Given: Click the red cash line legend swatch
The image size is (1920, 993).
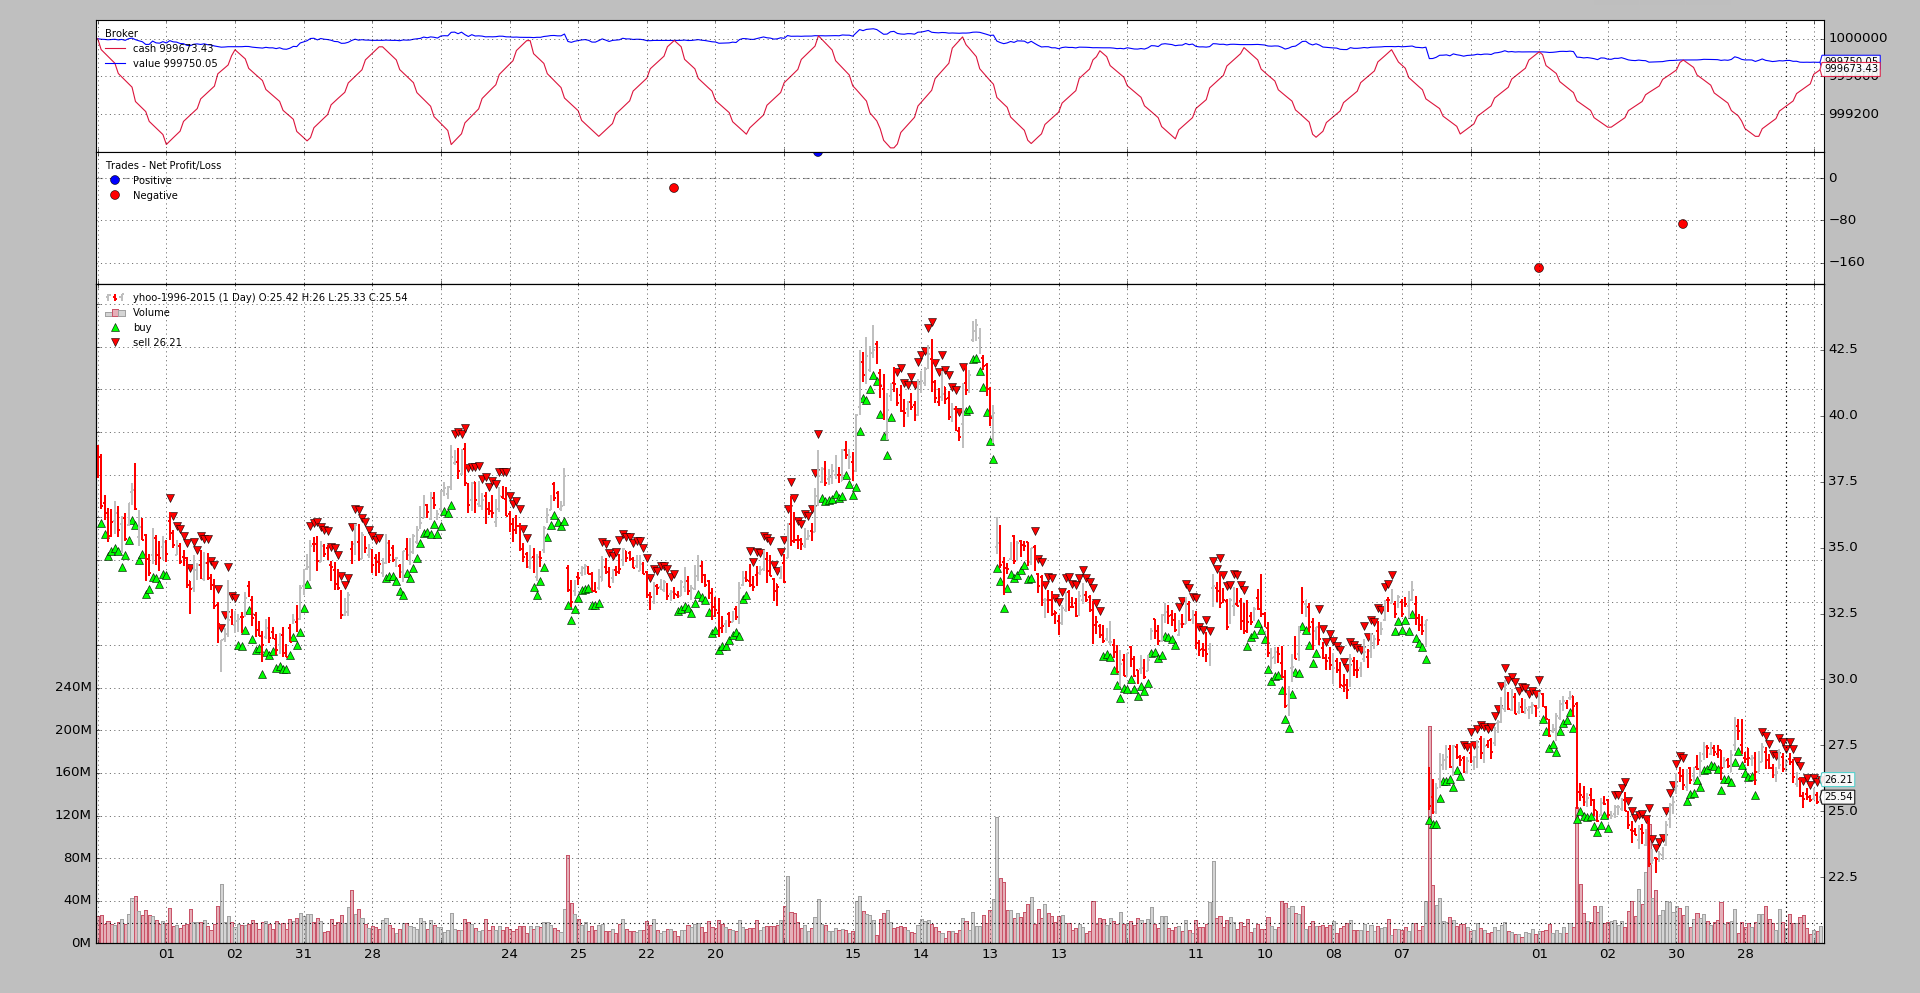Looking at the screenshot, I should click(x=116, y=49).
